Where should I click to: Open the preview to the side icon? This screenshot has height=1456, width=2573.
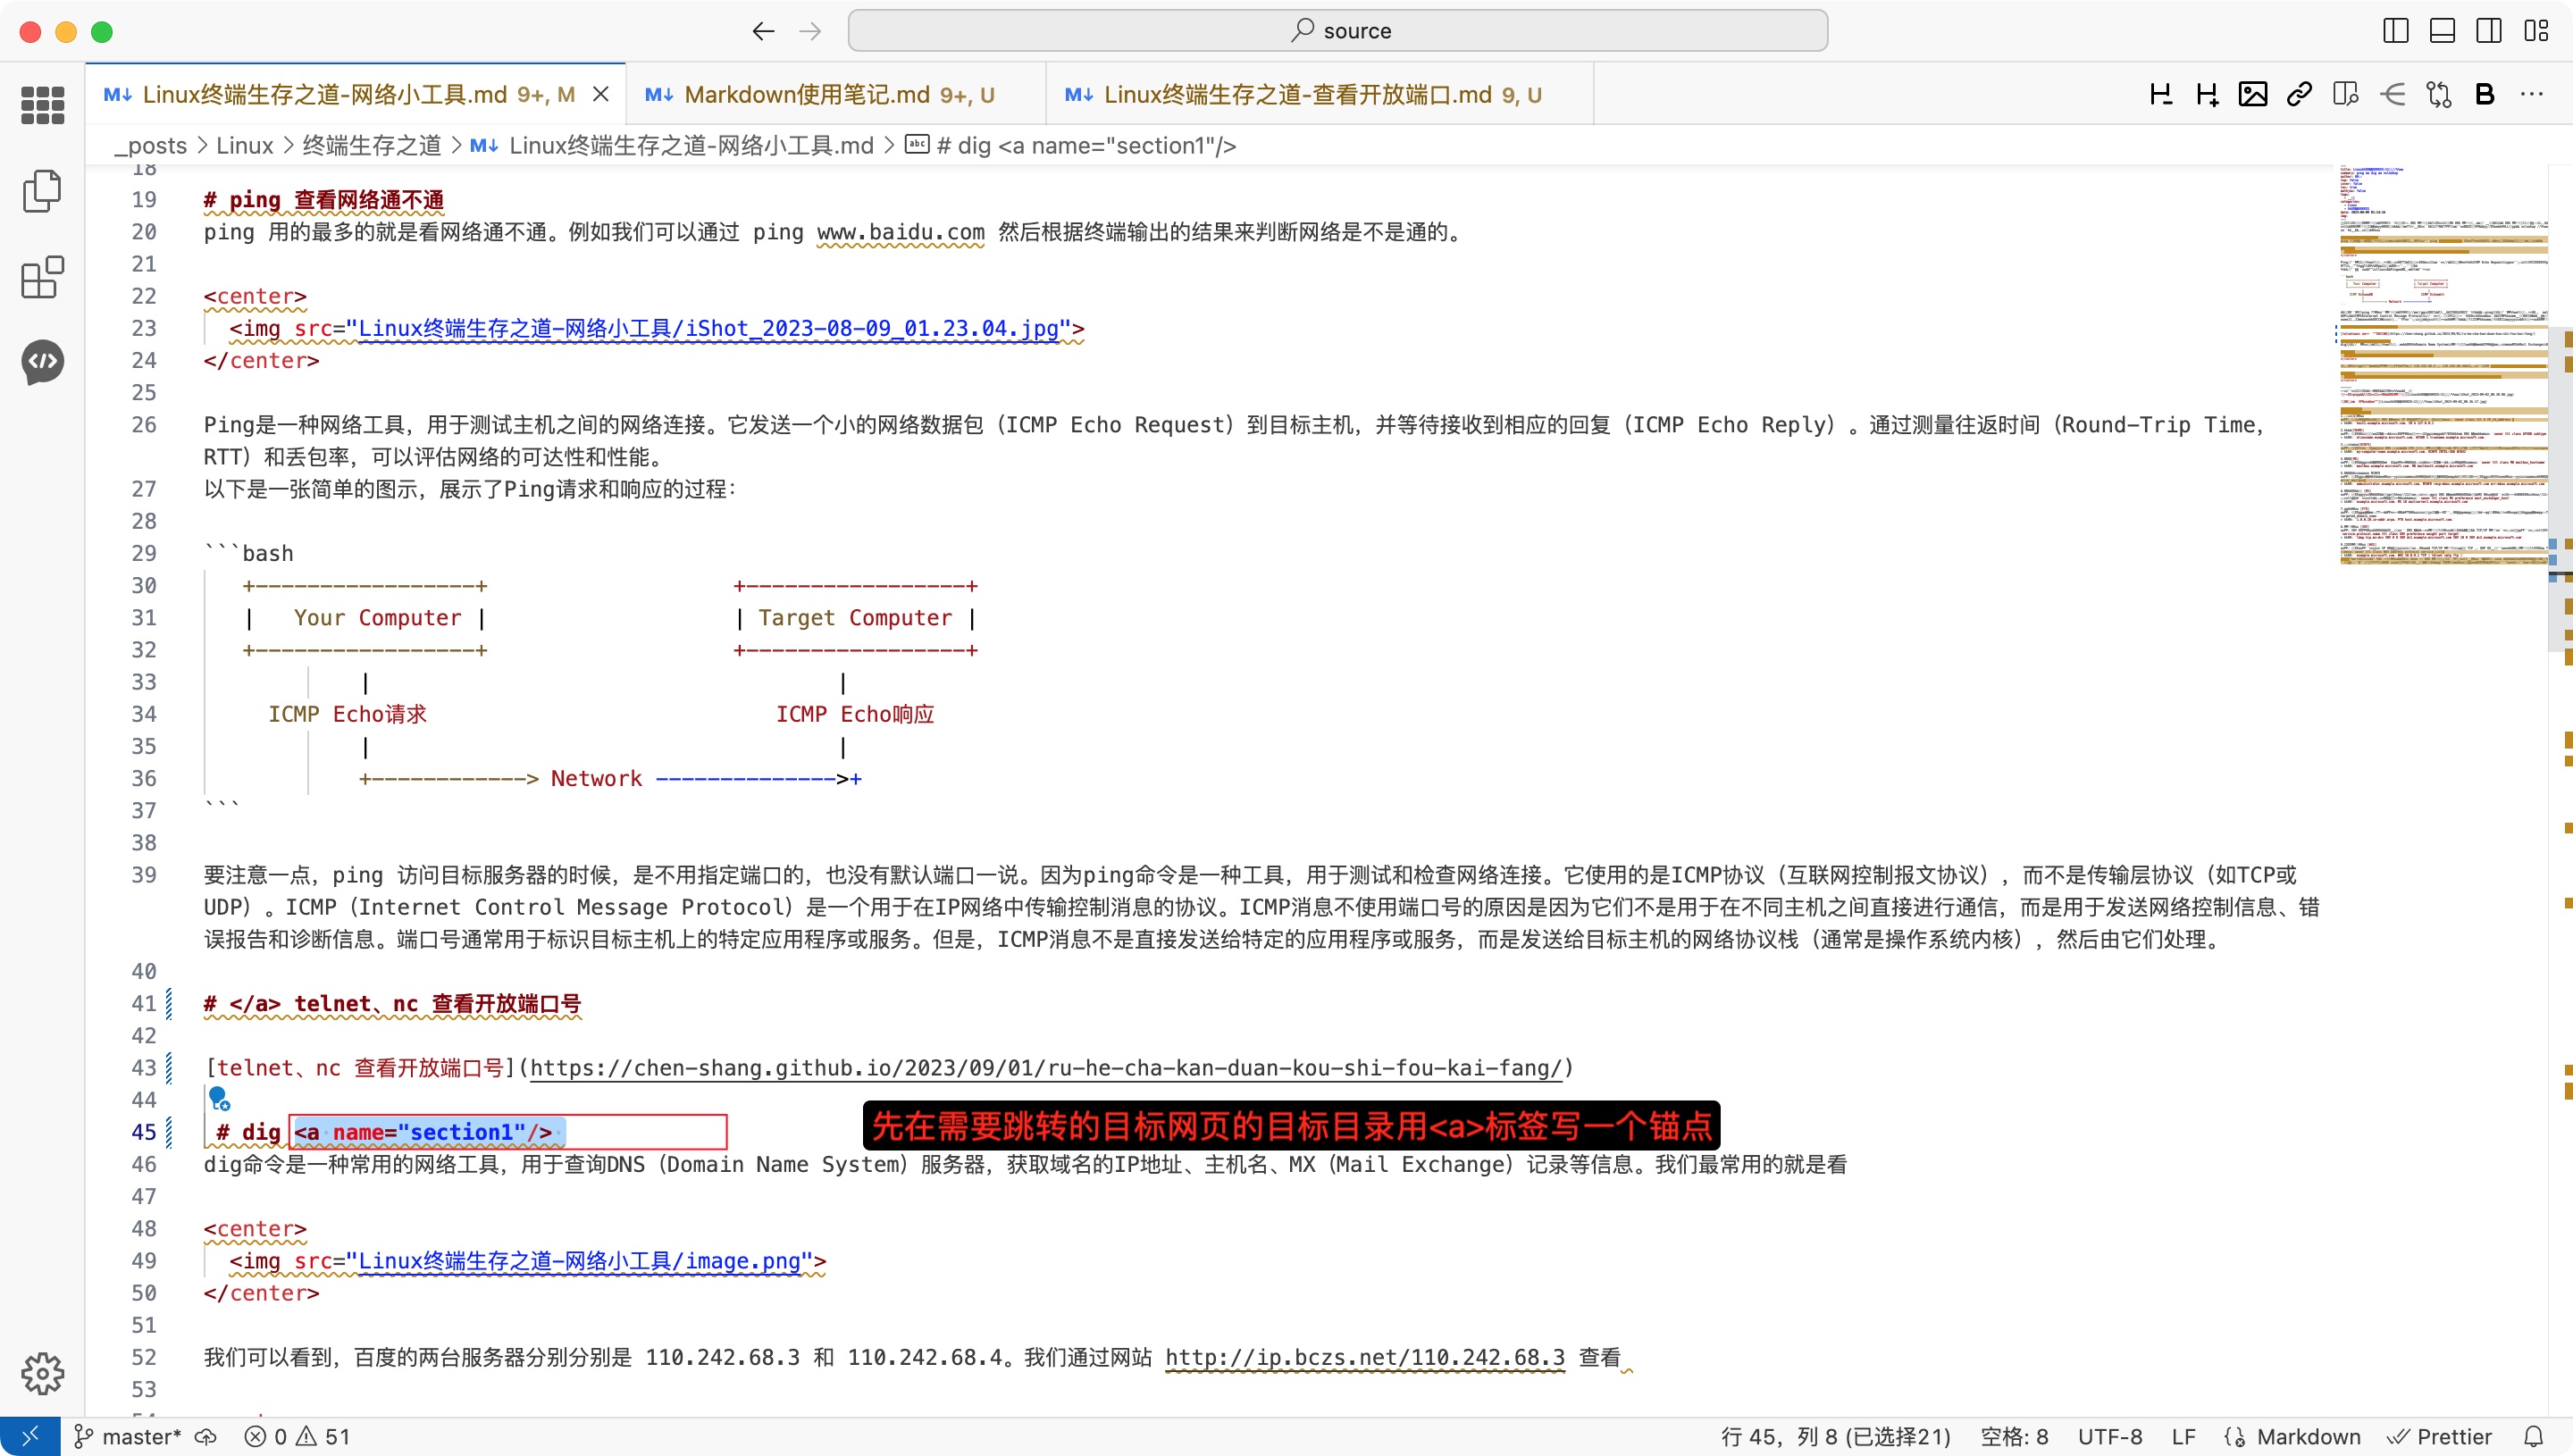click(2345, 95)
